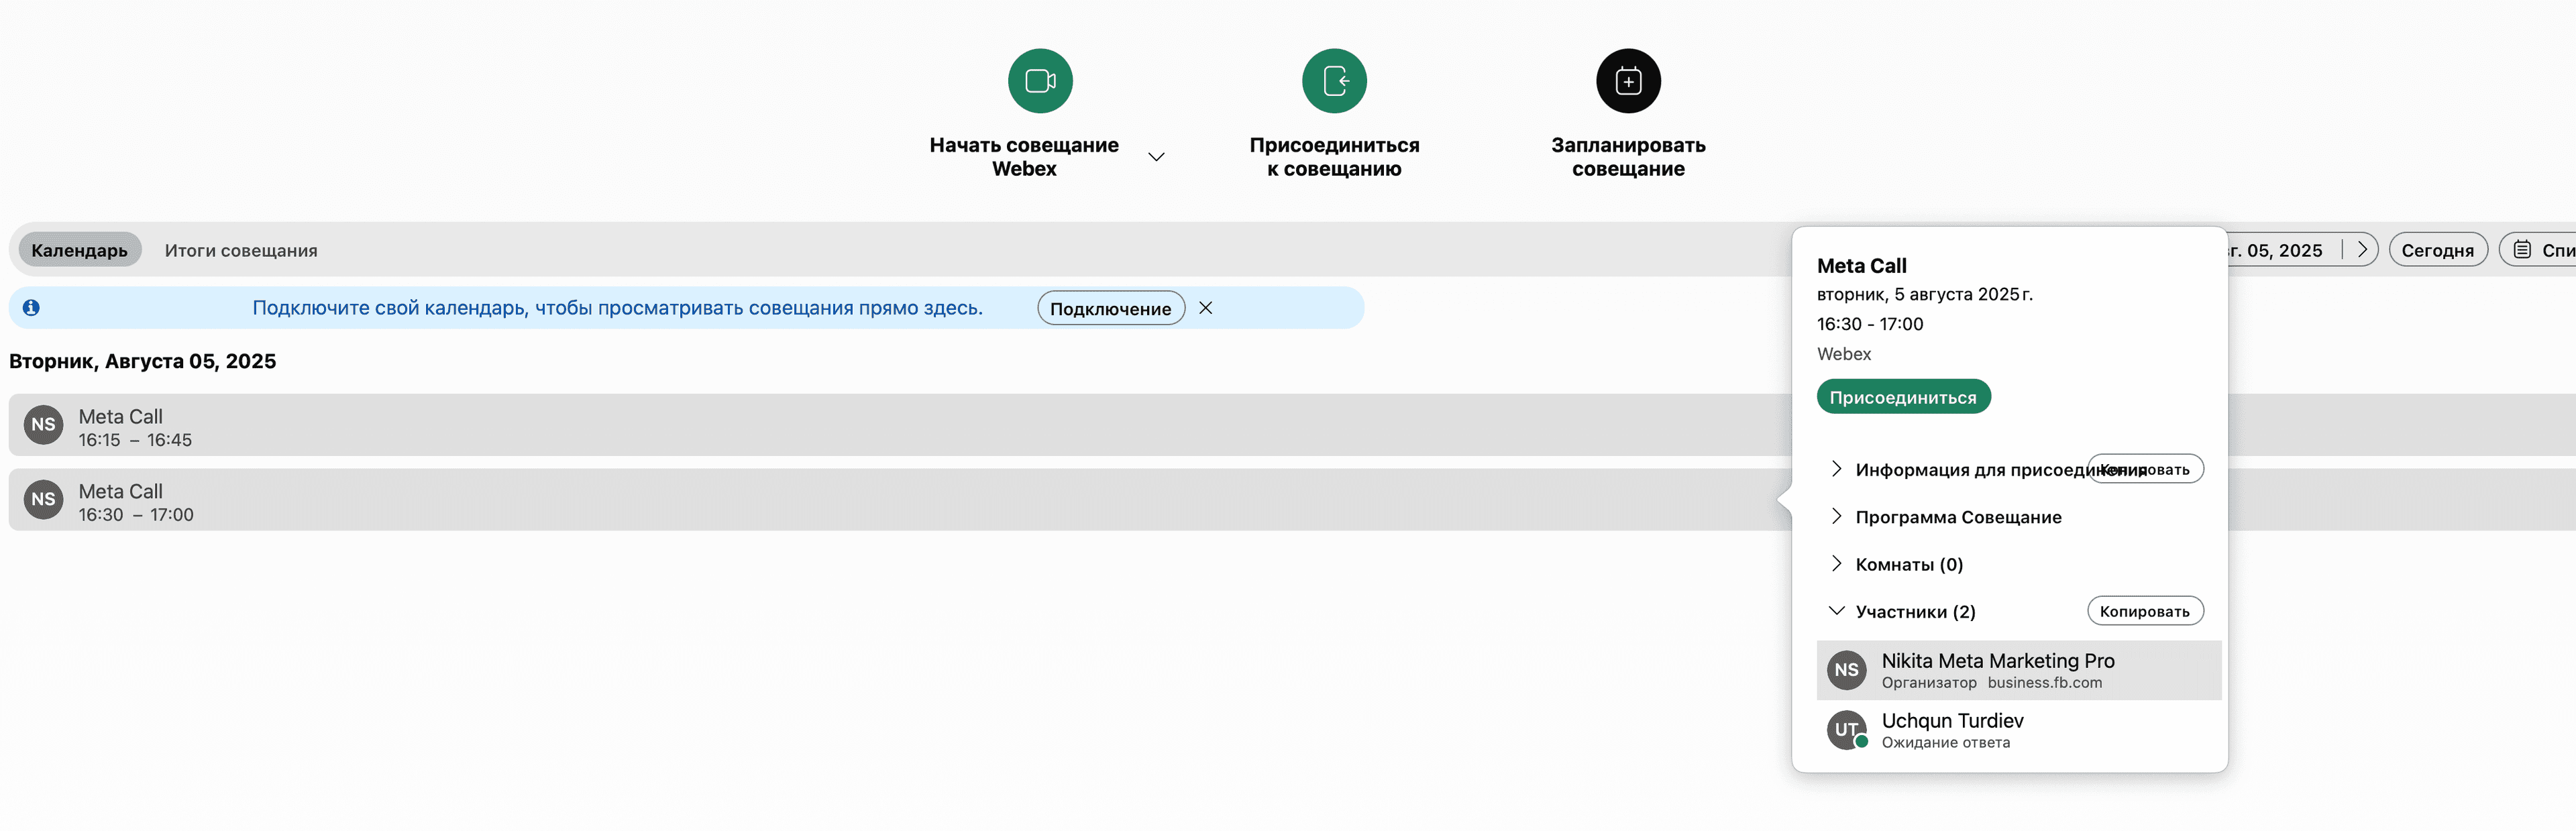Dismiss the calendar connection banner
Screen dimensions: 2576x831
coord(1206,308)
